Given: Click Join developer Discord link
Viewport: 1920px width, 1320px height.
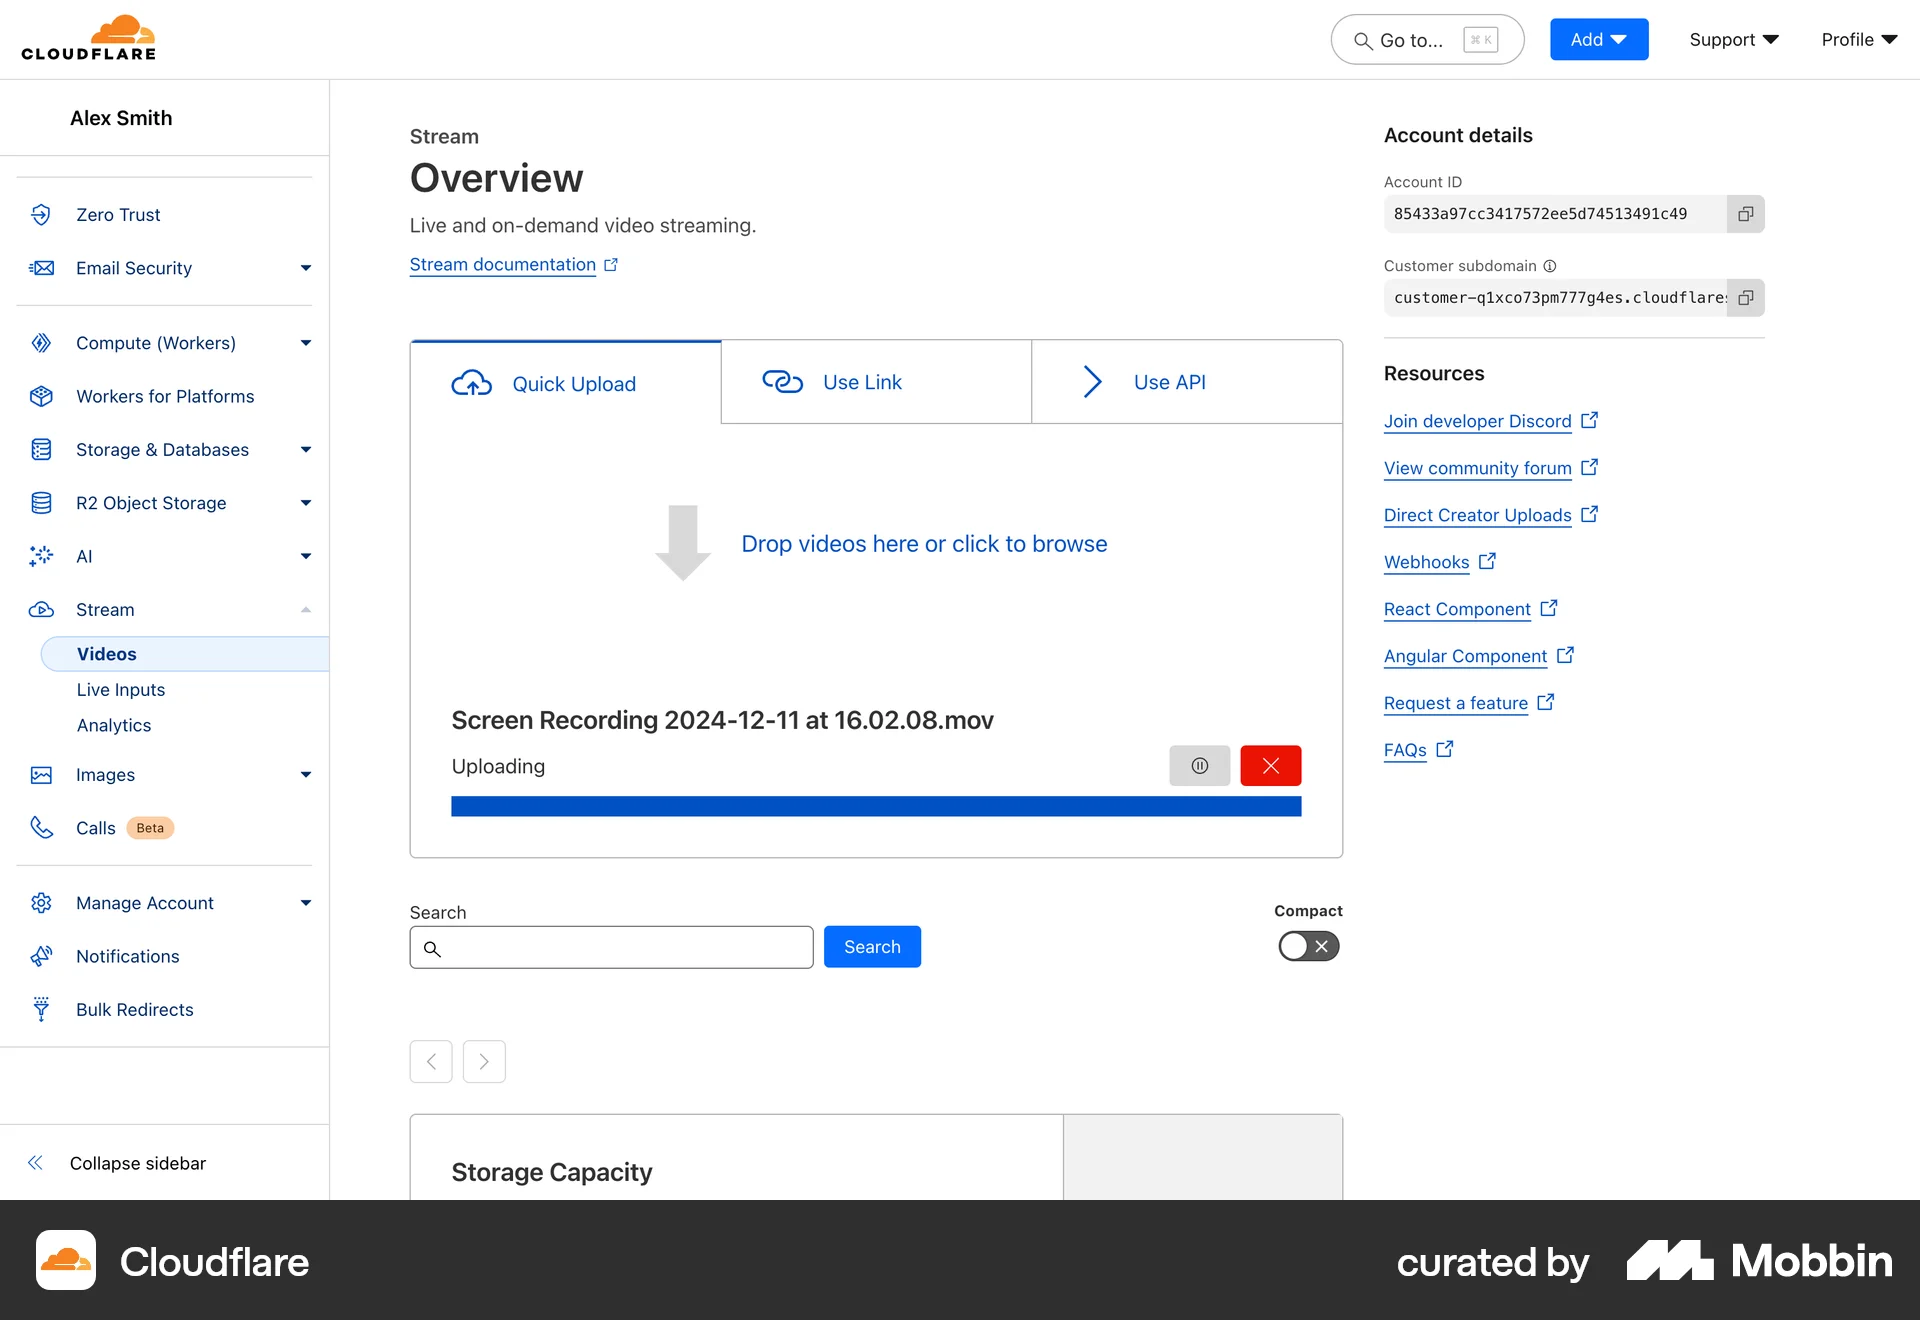Looking at the screenshot, I should pyautogui.click(x=1478, y=421).
